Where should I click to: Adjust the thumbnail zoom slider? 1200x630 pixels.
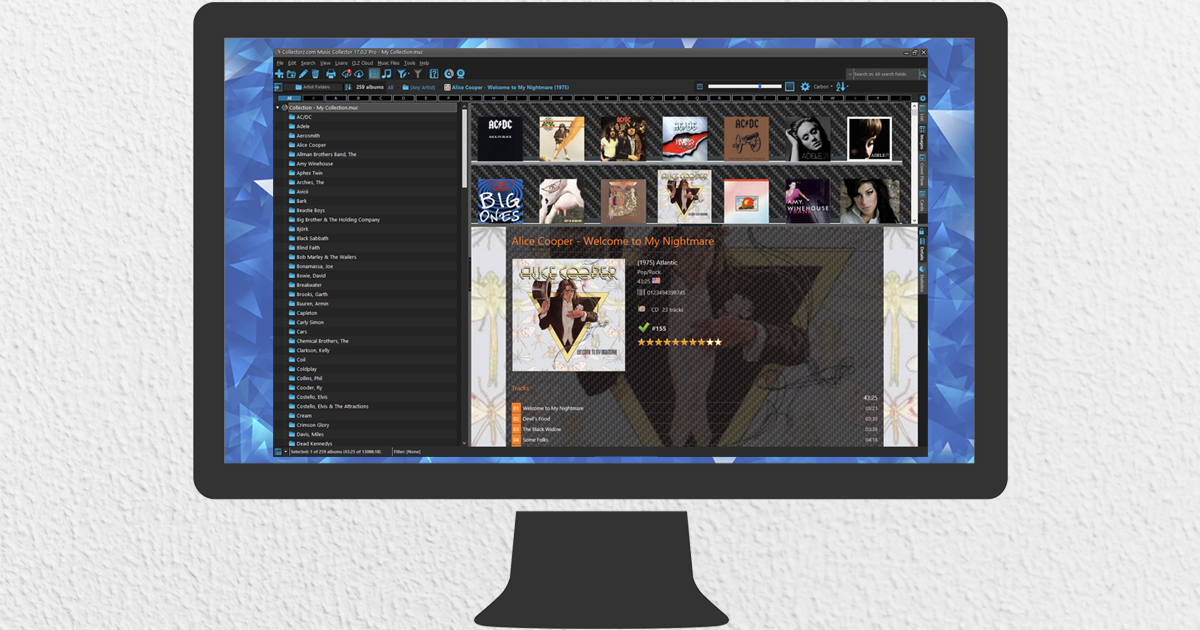coord(761,86)
